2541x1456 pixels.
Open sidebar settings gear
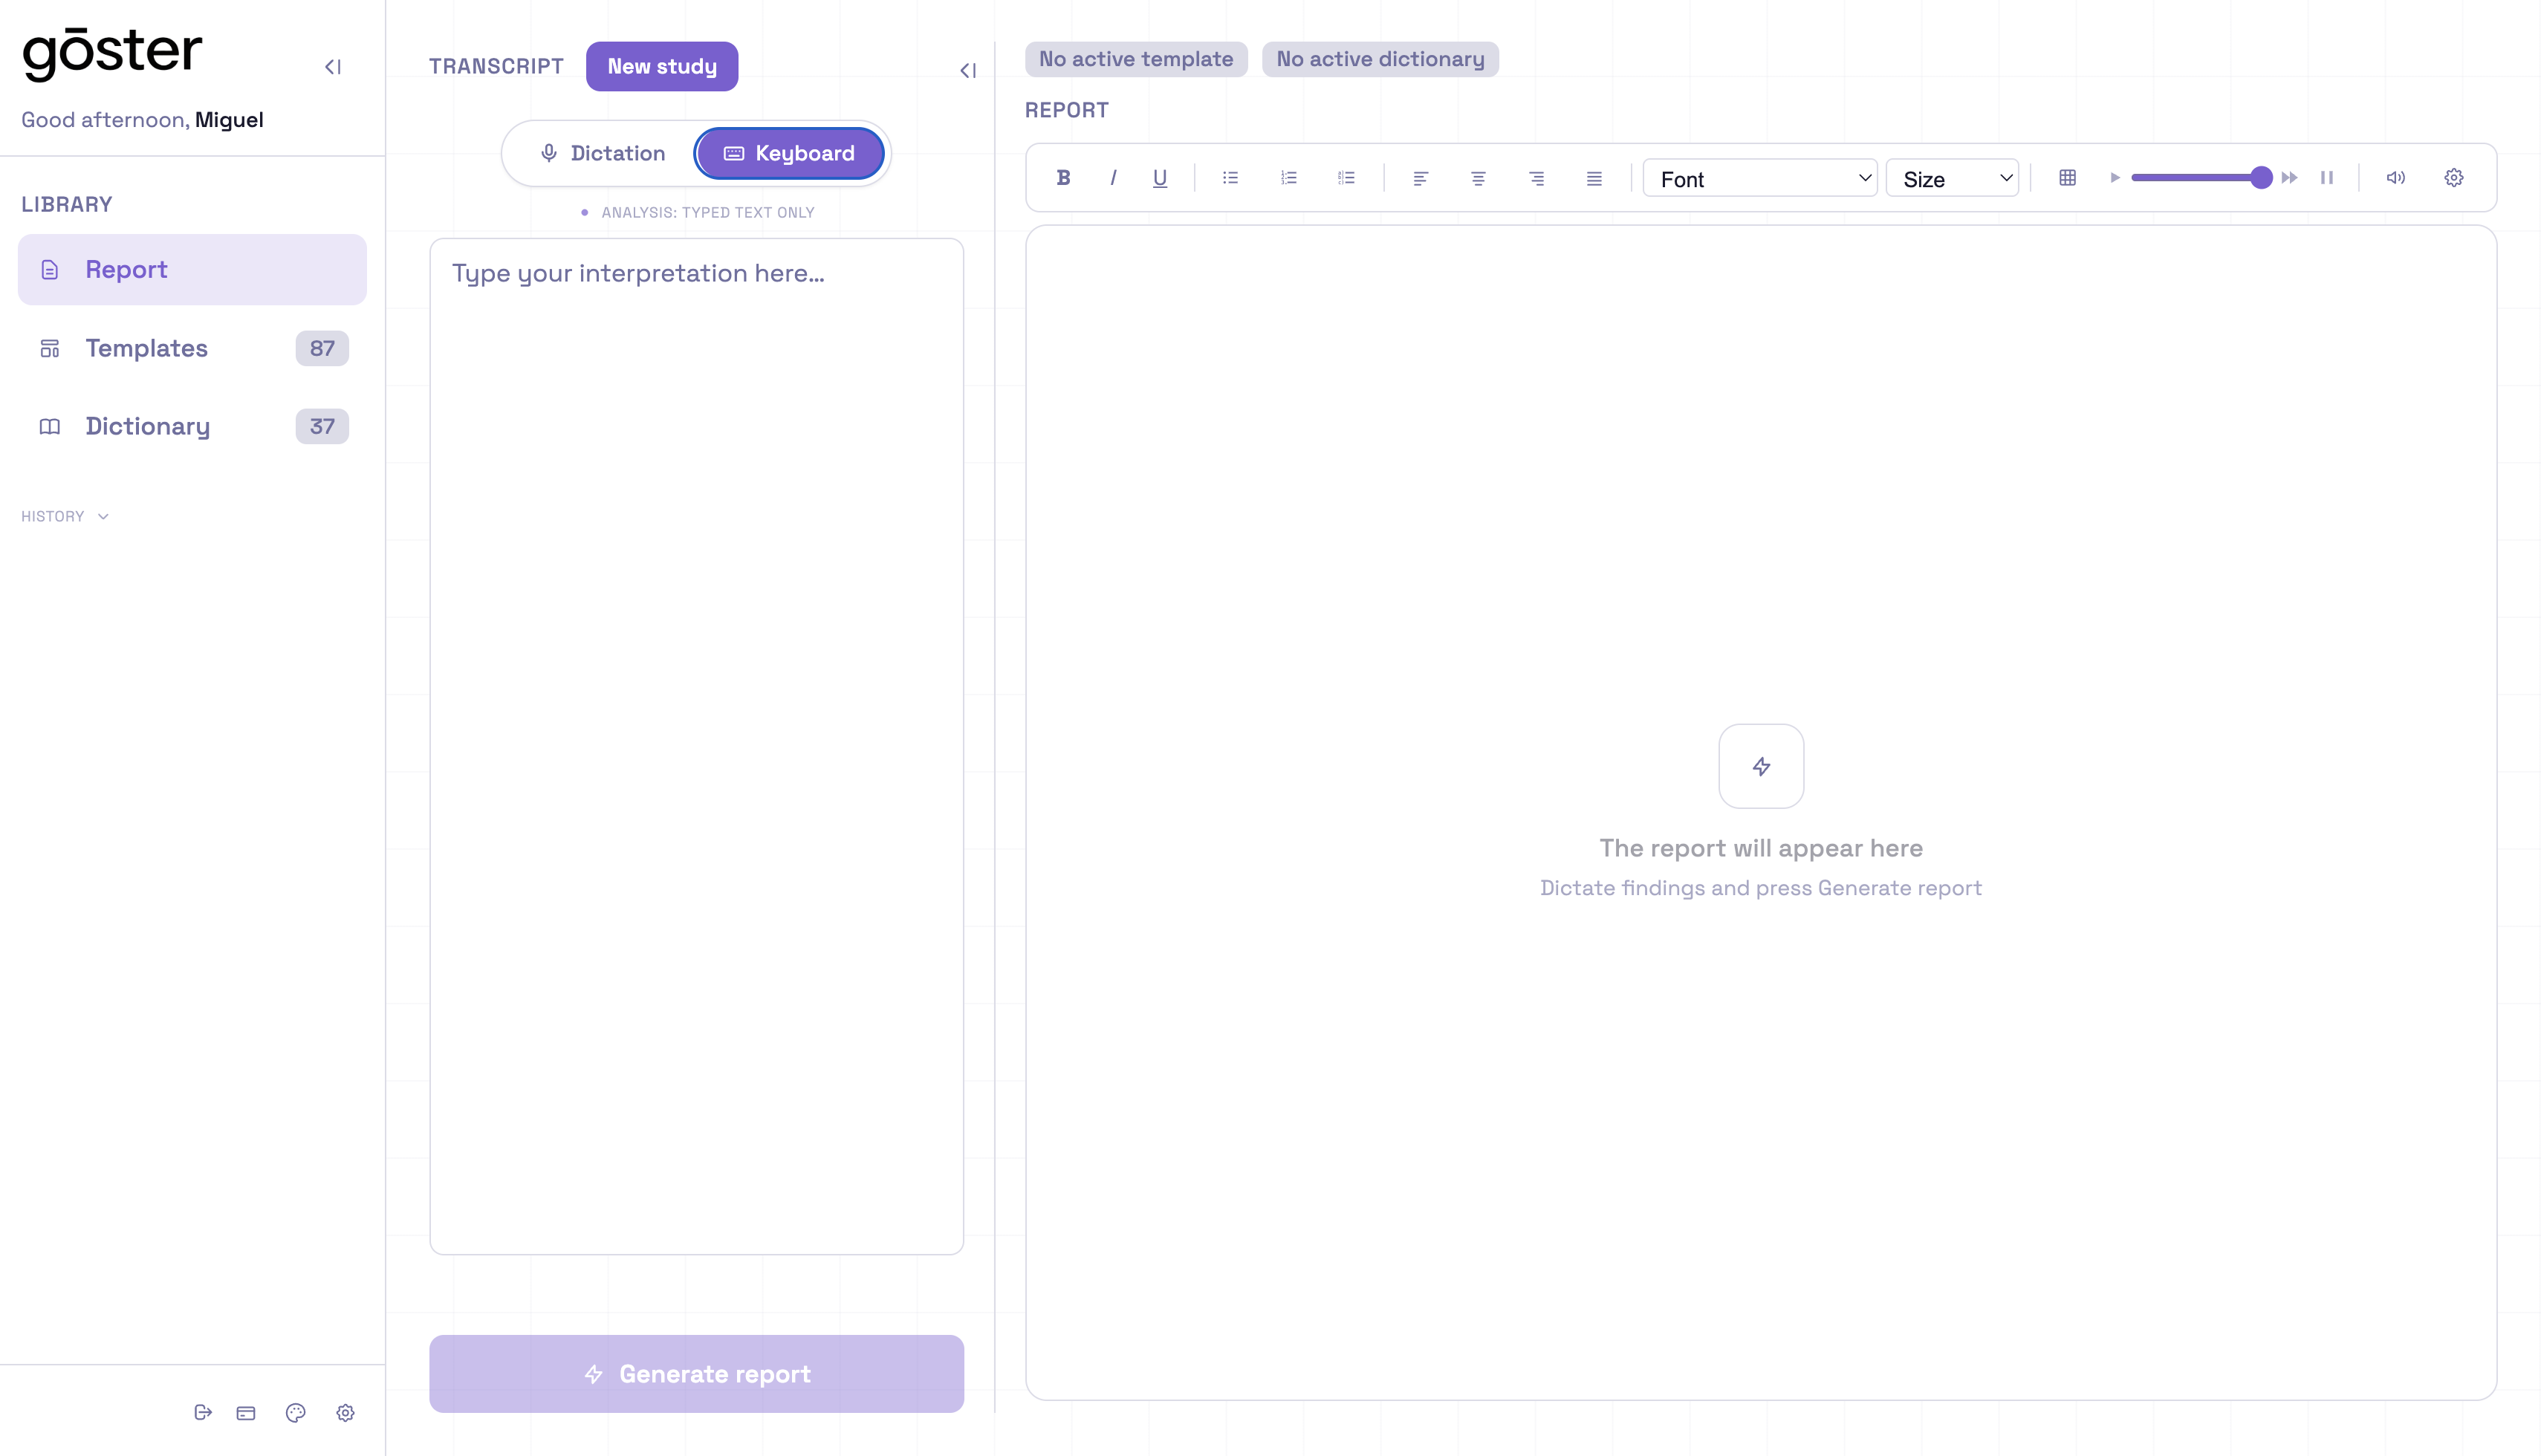click(x=345, y=1412)
